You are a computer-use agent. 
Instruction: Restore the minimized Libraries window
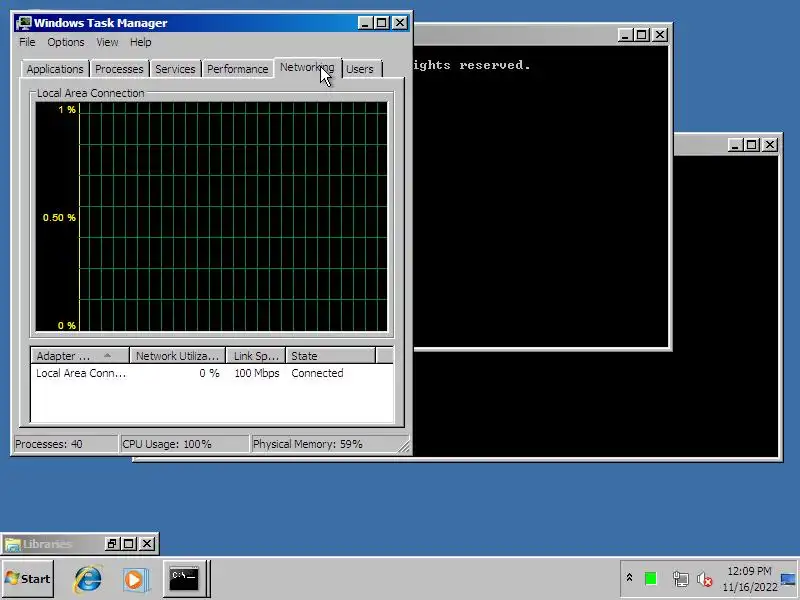point(112,544)
